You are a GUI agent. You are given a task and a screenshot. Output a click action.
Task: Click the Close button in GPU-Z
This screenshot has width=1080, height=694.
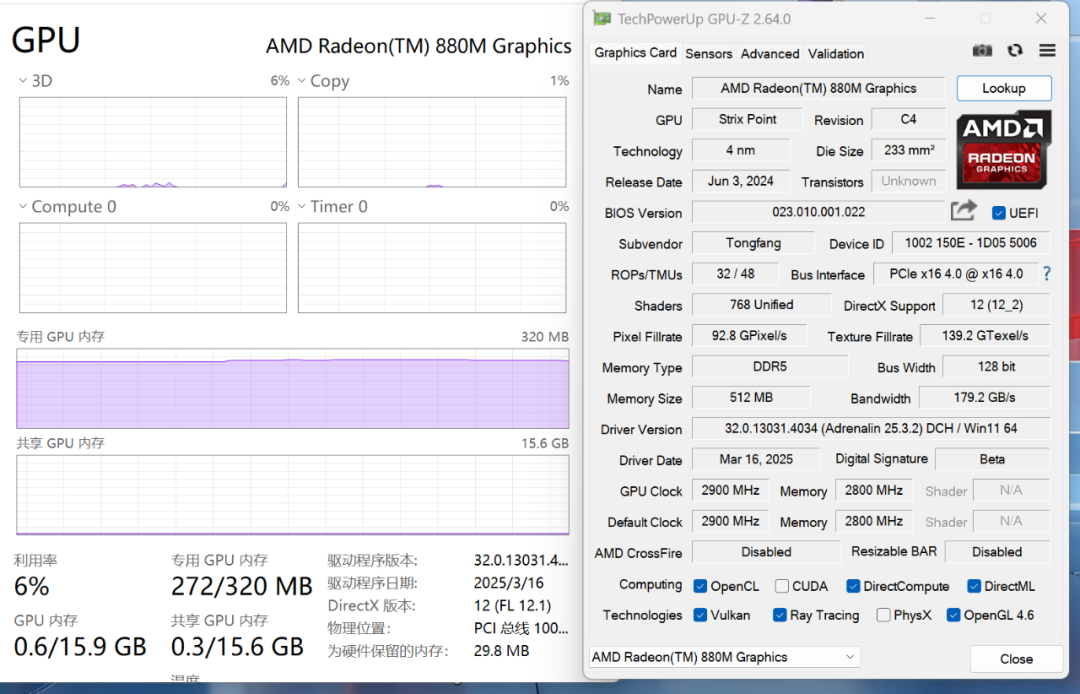[x=1016, y=659]
